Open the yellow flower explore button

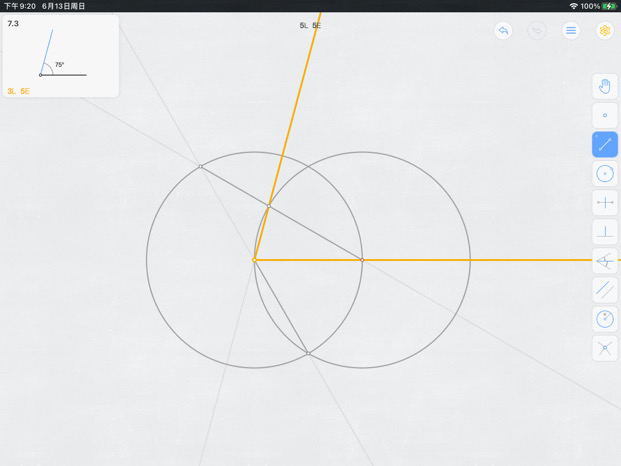tap(605, 30)
